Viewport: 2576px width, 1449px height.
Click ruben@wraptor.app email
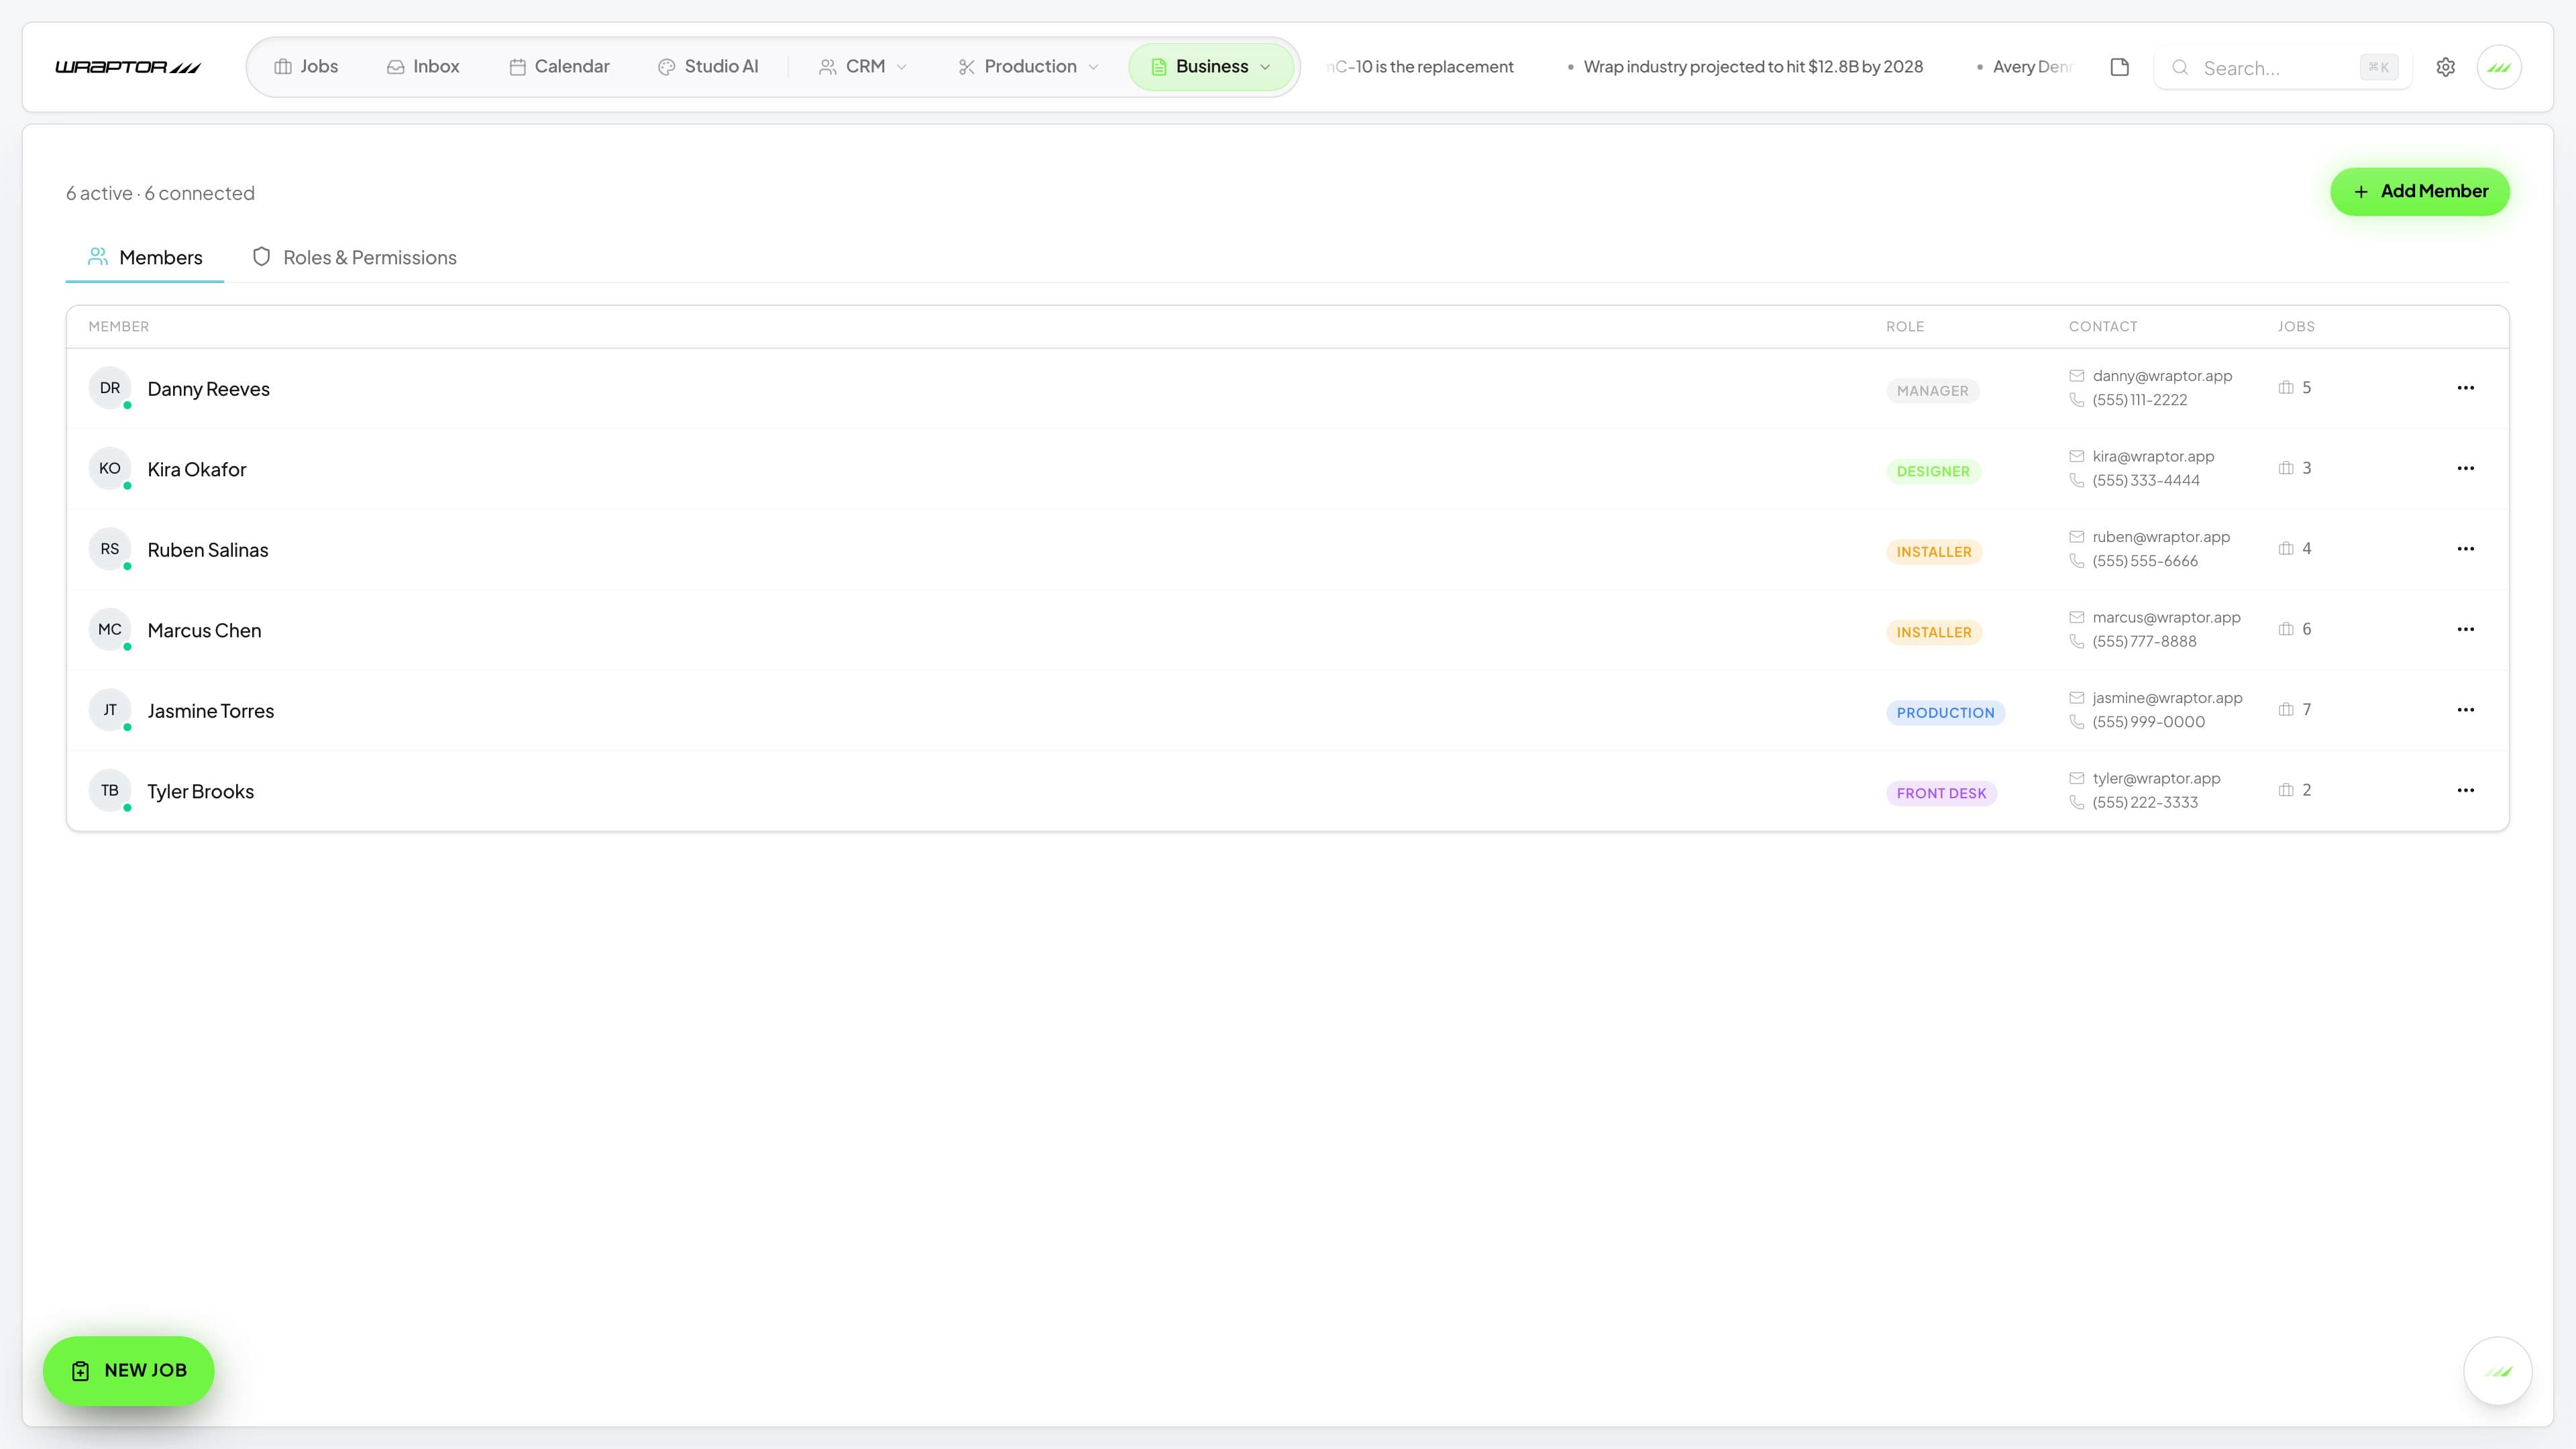(2161, 537)
